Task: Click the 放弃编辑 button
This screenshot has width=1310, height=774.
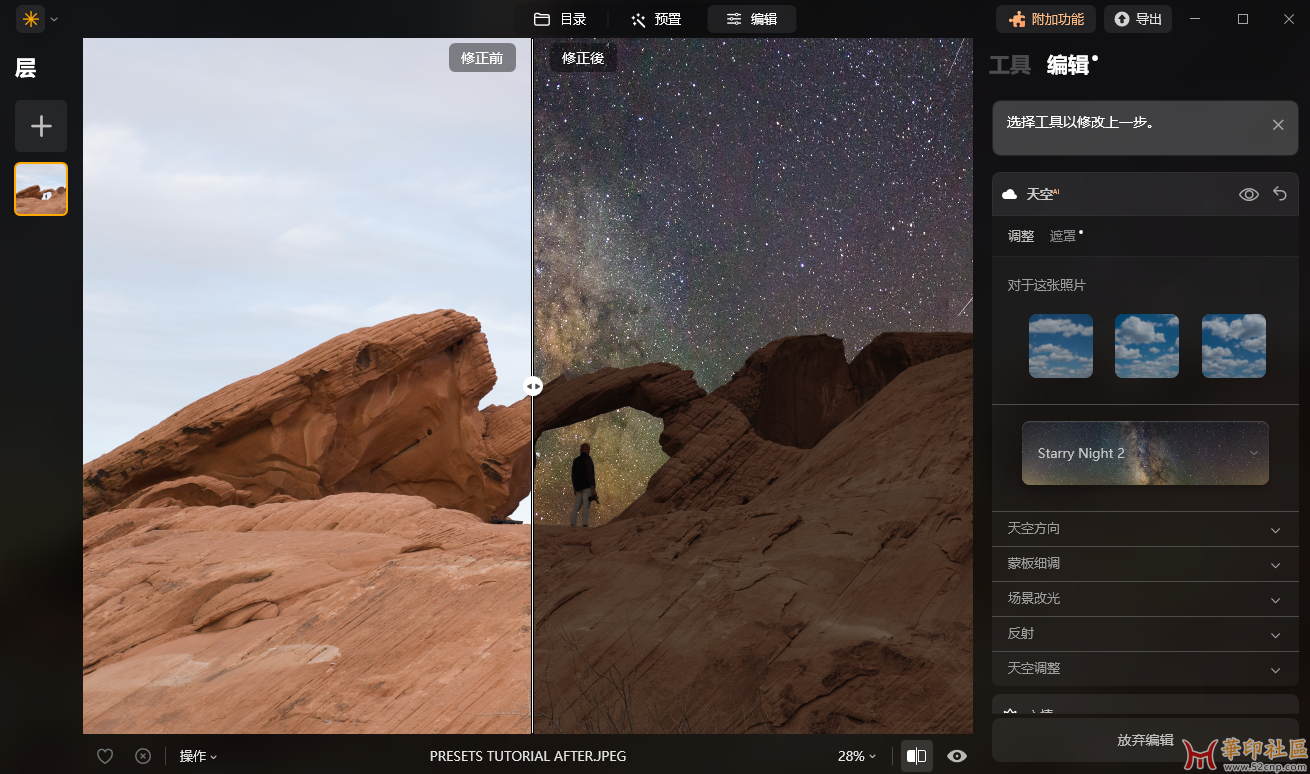Action: point(1145,740)
